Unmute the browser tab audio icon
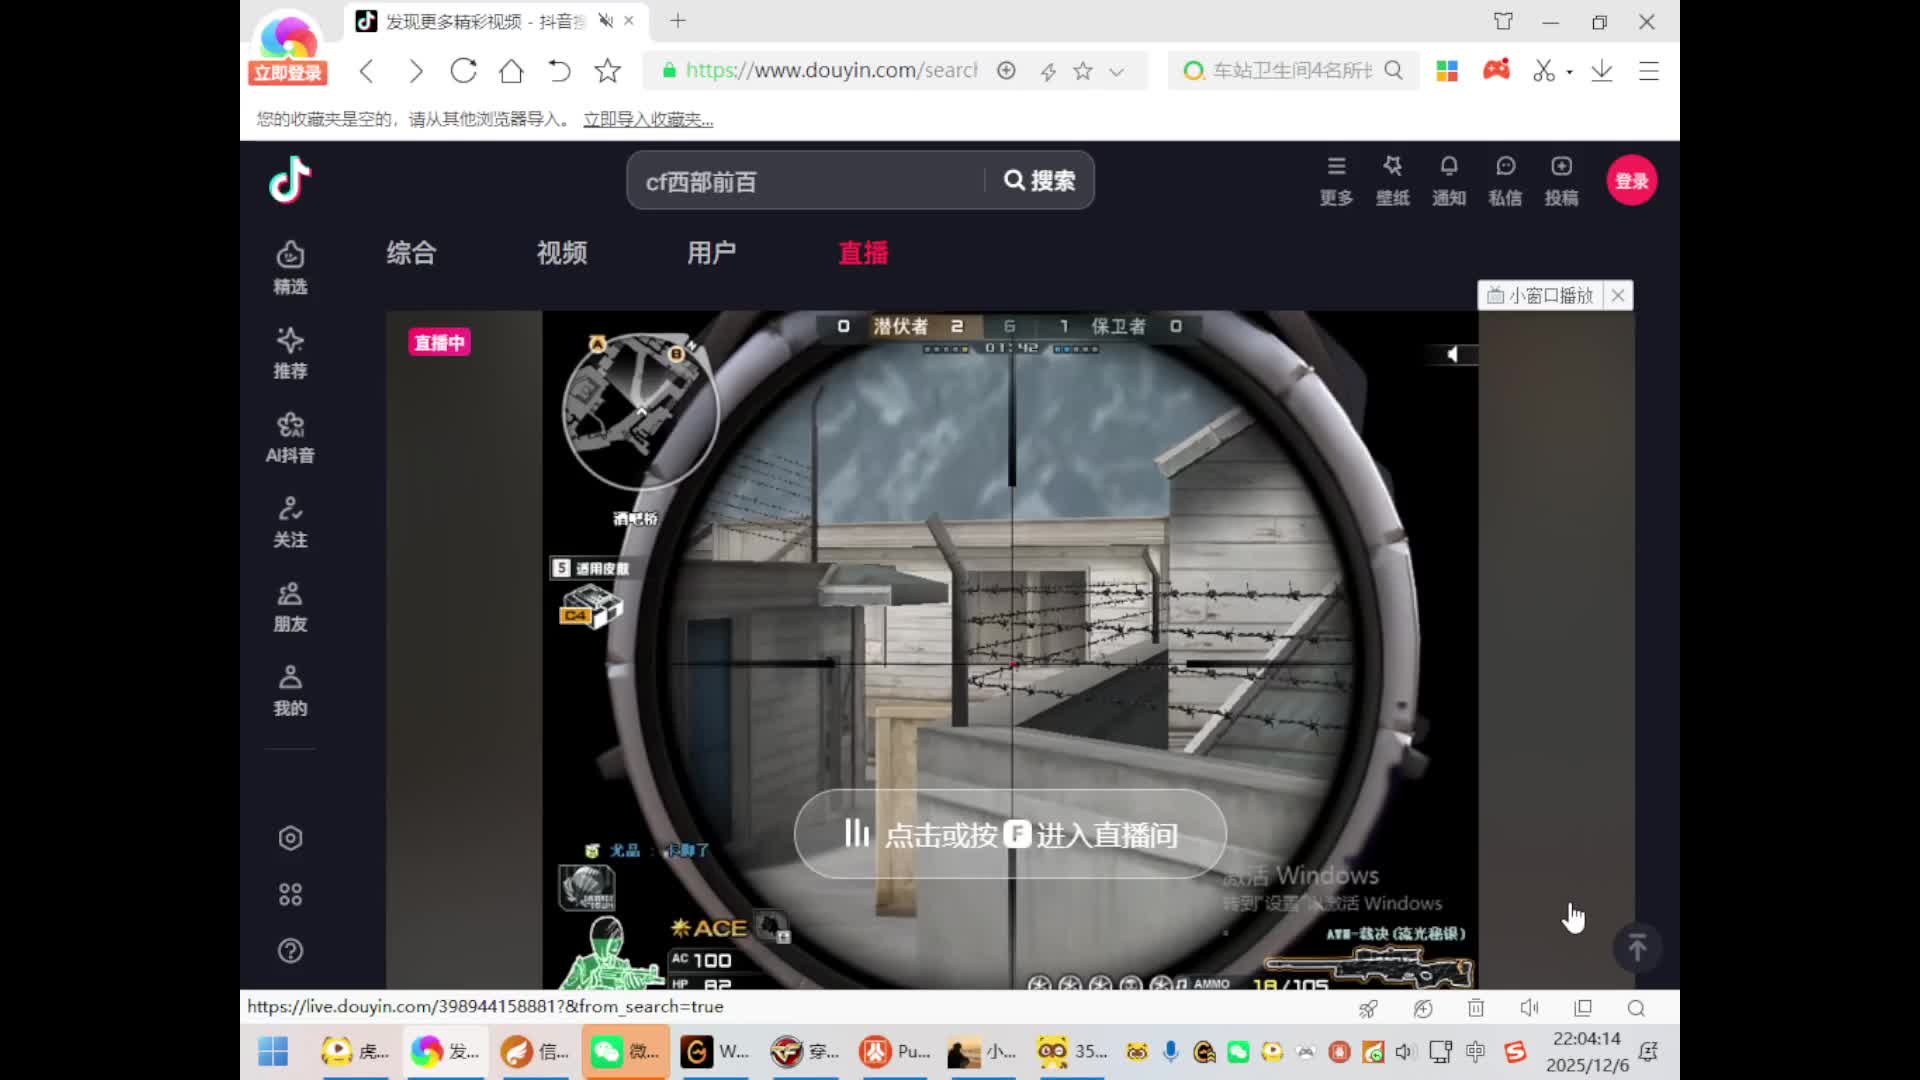 [605, 21]
